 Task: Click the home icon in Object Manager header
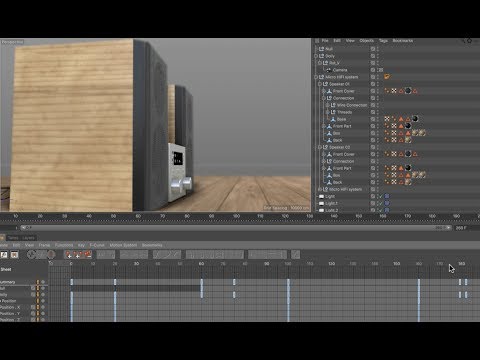click(470, 41)
